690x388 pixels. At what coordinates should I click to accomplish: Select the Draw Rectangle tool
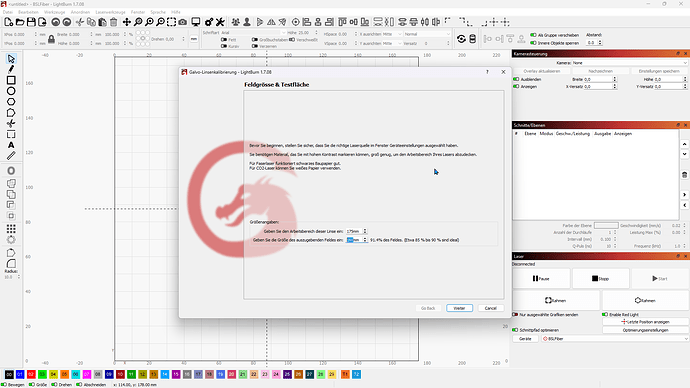pos(11,80)
